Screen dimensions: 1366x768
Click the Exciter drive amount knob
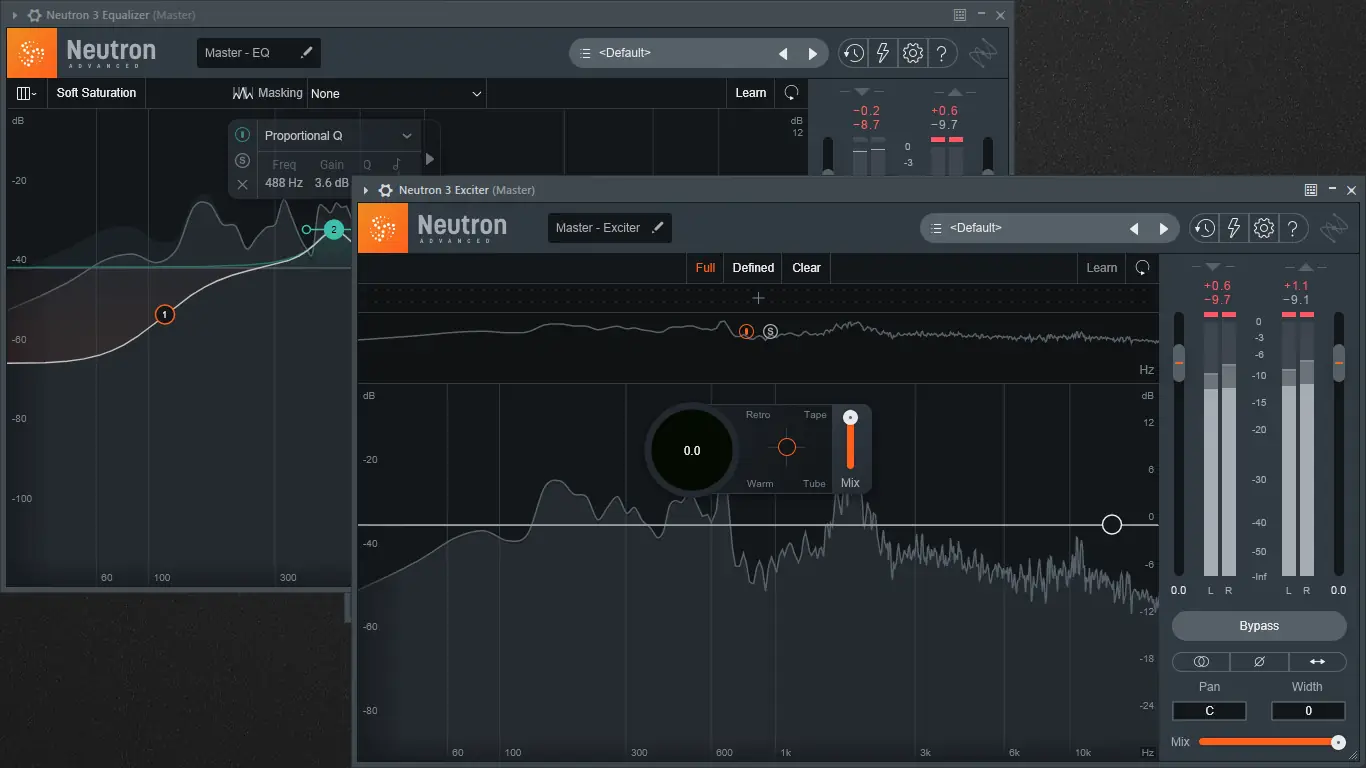tap(692, 451)
